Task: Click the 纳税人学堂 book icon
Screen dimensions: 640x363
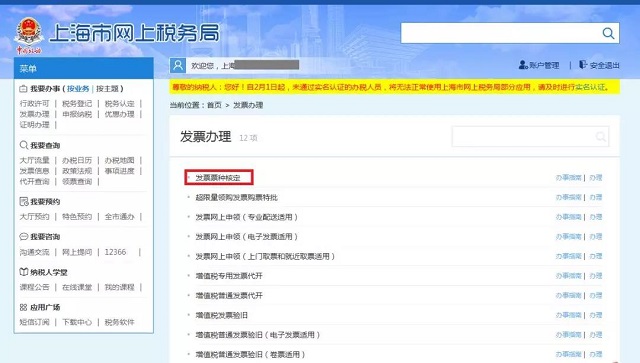Action: (24, 272)
